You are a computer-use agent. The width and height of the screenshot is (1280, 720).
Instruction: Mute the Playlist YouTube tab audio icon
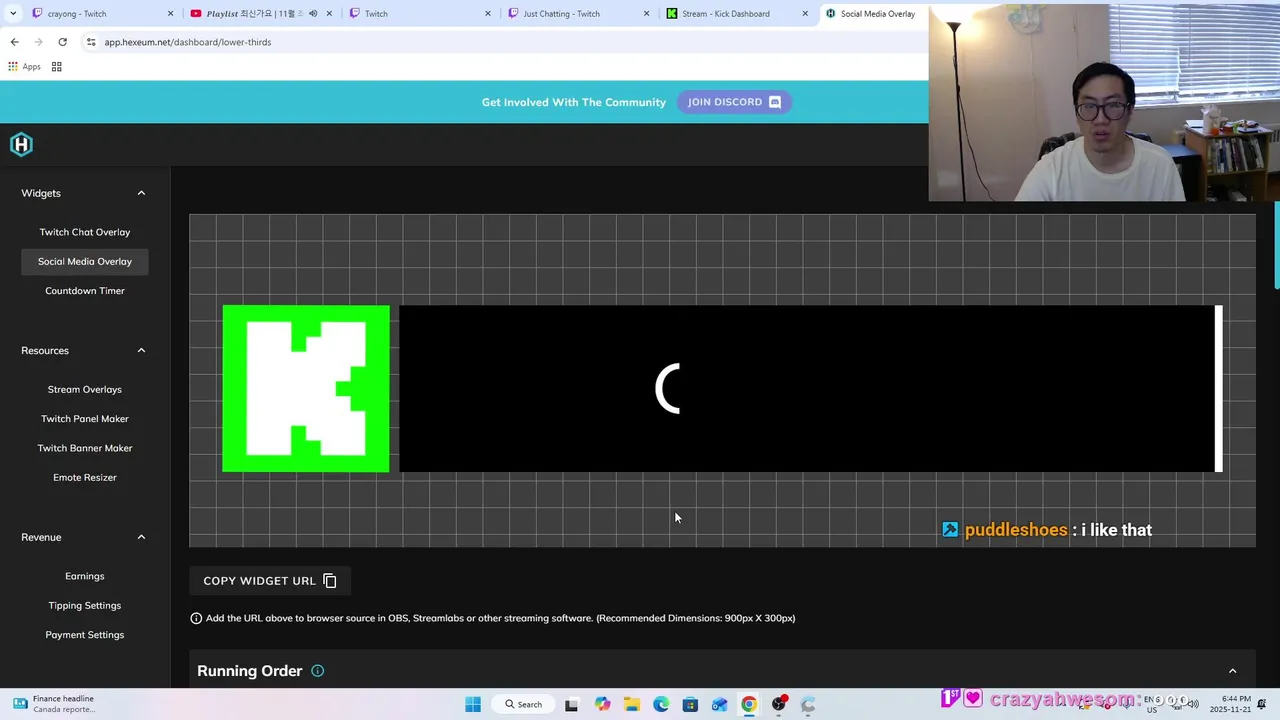coord(313,14)
